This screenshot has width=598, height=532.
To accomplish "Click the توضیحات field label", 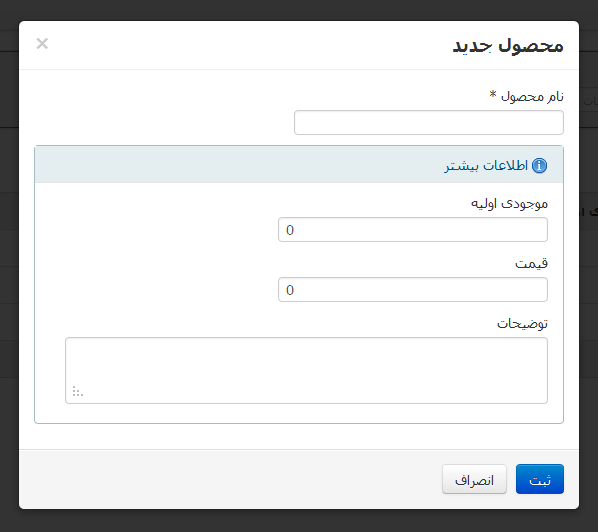I will coord(522,323).
